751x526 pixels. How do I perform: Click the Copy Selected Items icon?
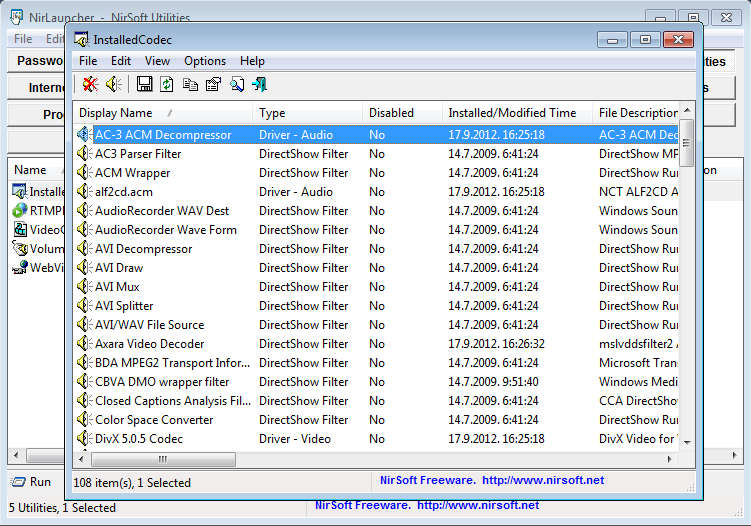click(x=190, y=84)
